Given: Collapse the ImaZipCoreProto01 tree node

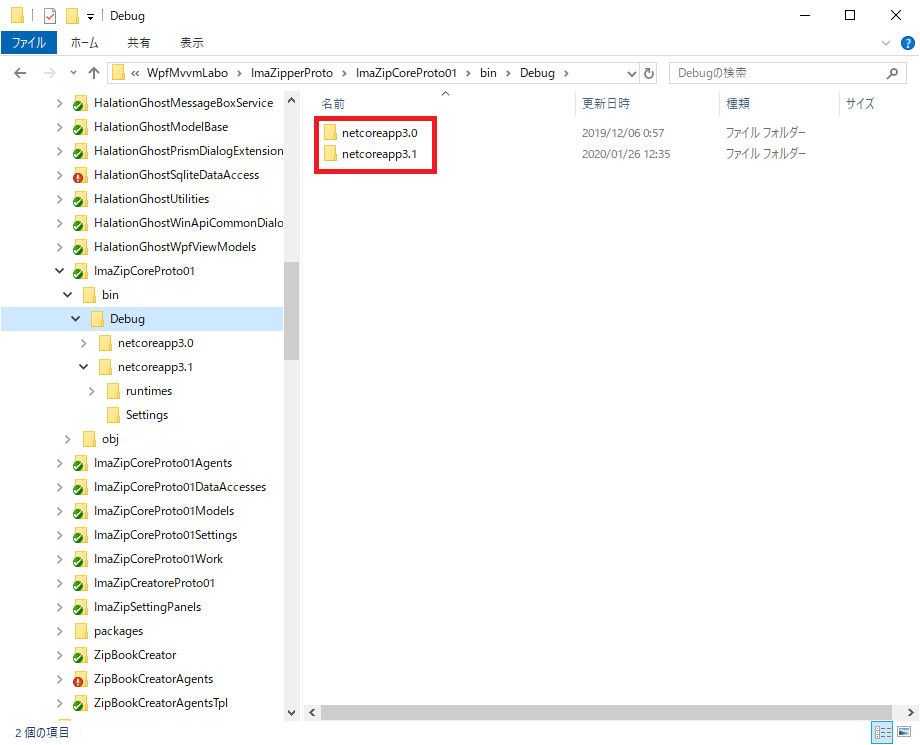Looking at the screenshot, I should tap(59, 271).
